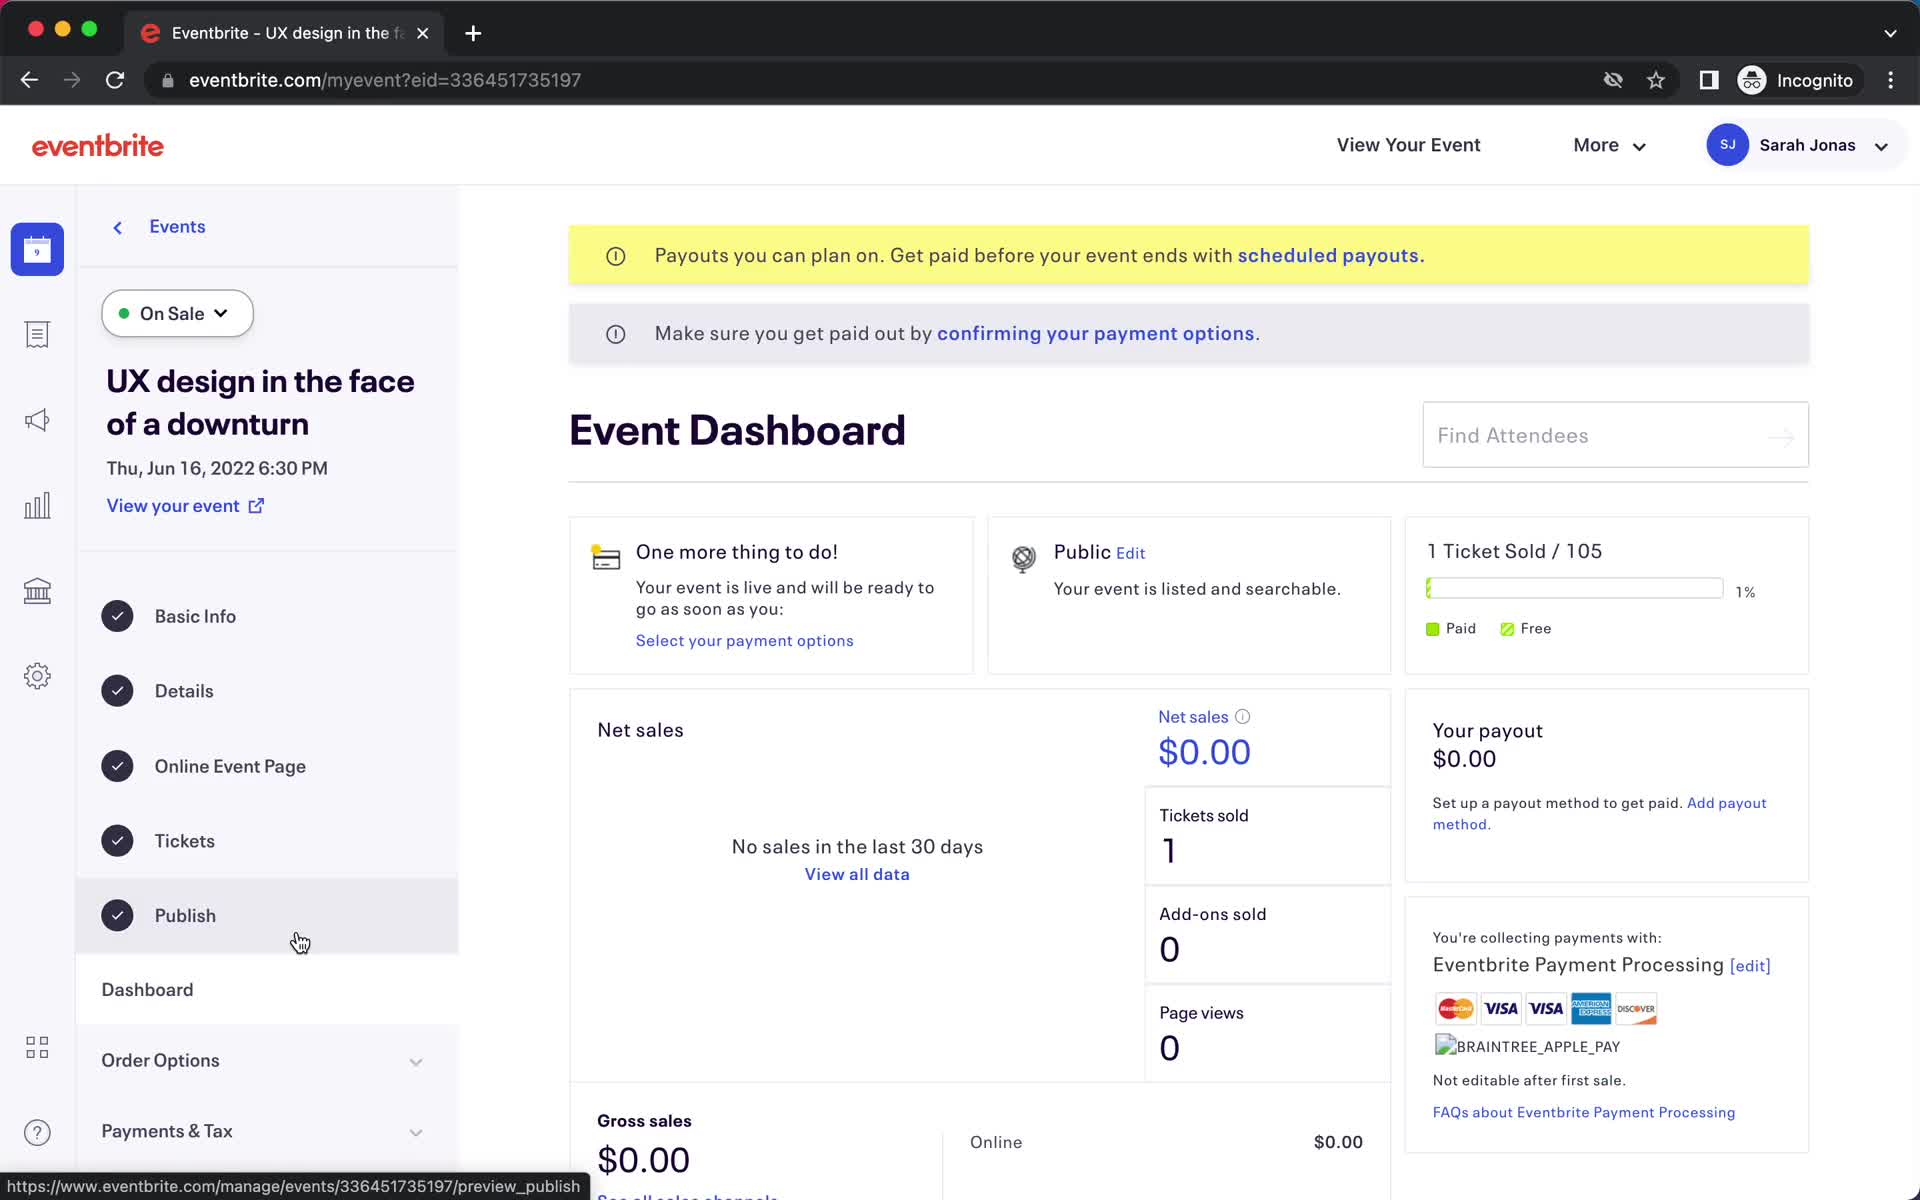The image size is (1920, 1200).
Task: Open confirming your payment options link
Action: [1095, 333]
